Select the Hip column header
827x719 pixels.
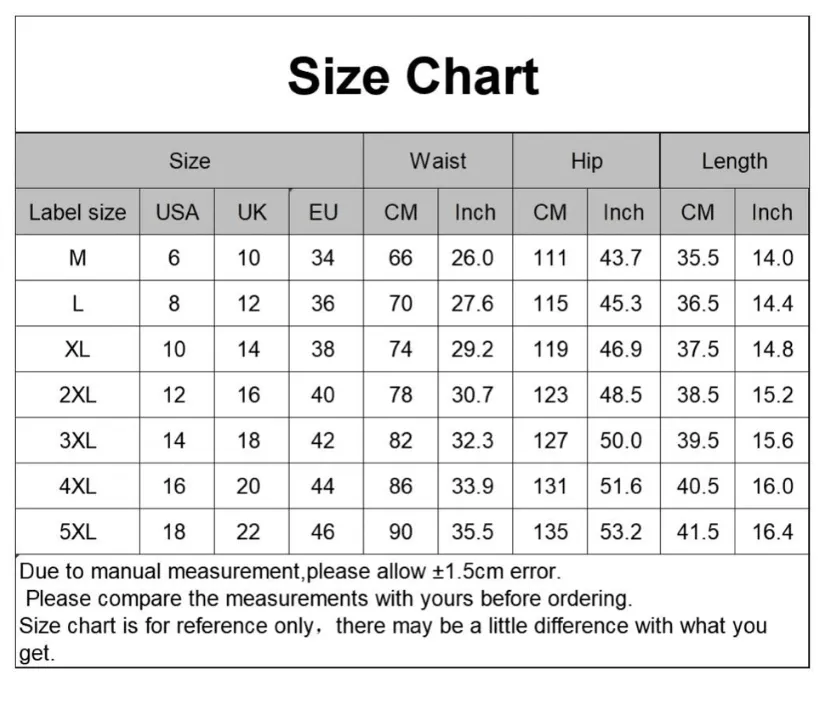coord(586,161)
